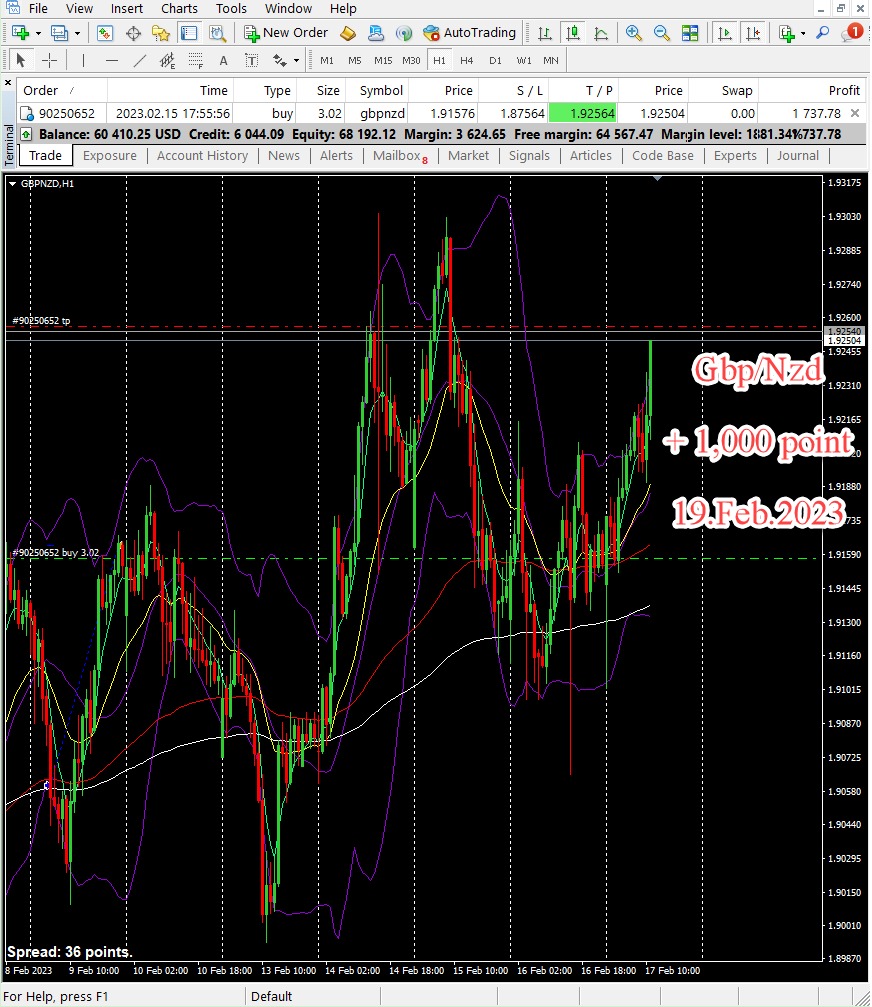Click the T/P value 1.92564

(583, 114)
